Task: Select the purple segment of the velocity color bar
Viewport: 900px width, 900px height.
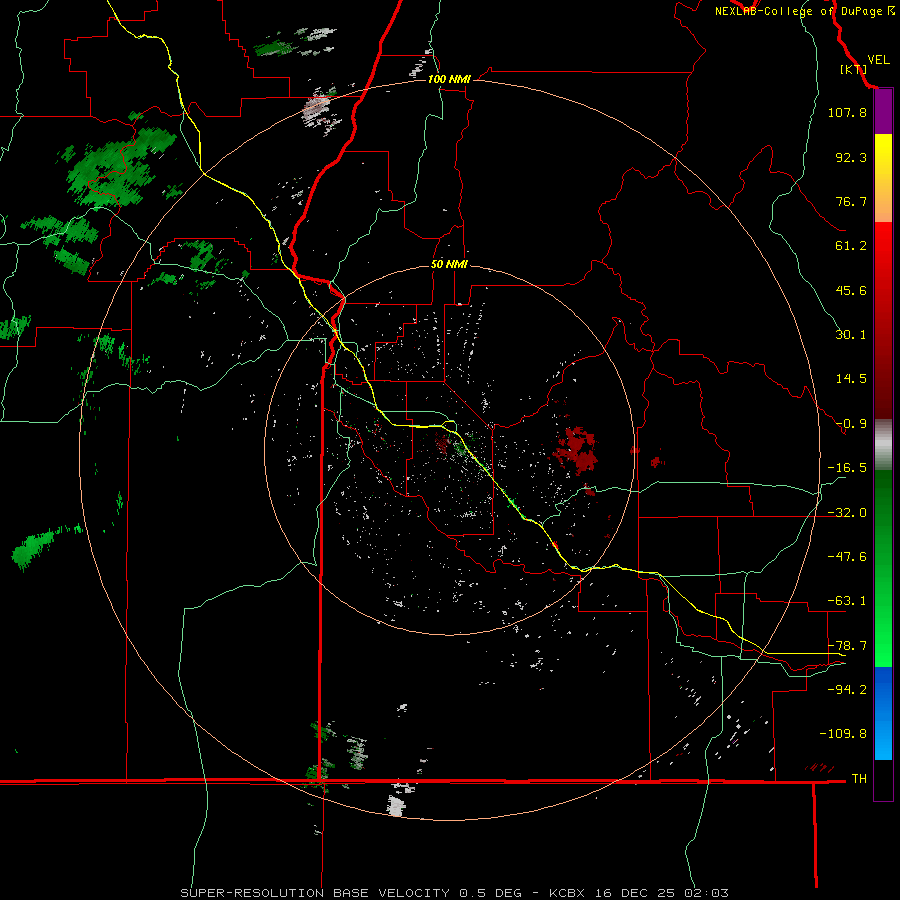Action: coord(883,112)
